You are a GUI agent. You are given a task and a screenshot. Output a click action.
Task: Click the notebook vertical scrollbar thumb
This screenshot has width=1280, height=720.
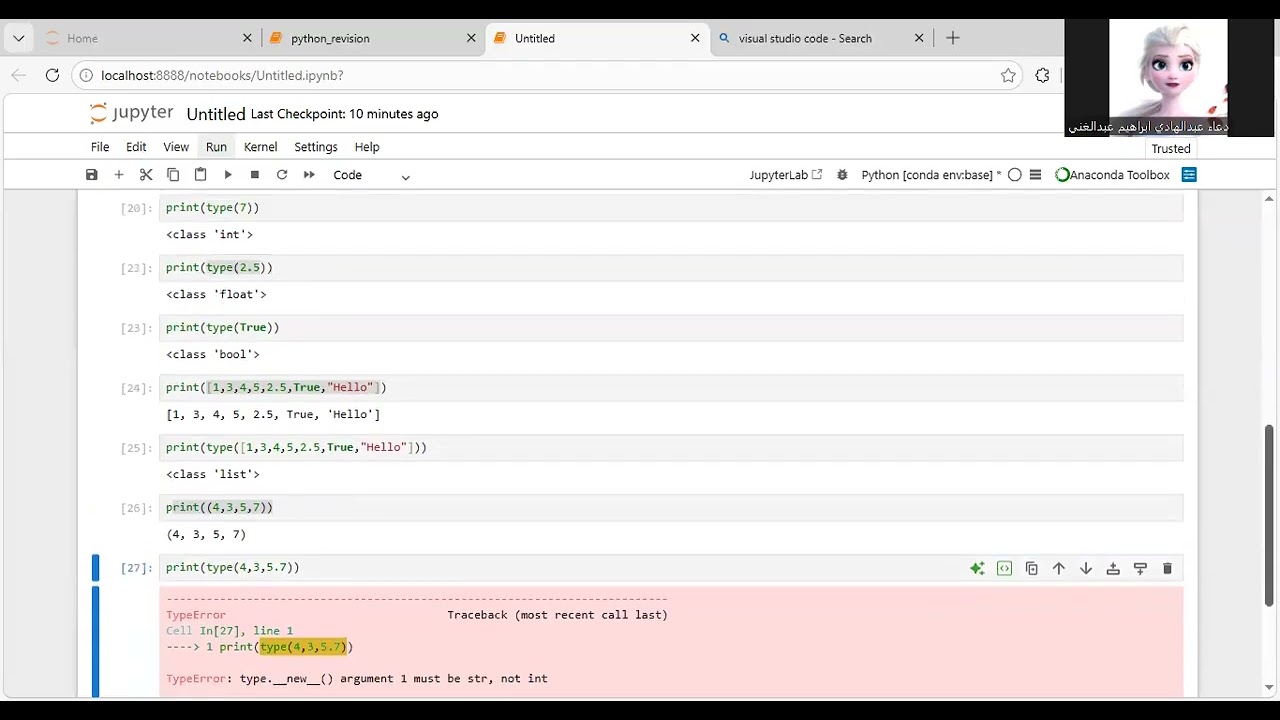click(x=1269, y=515)
